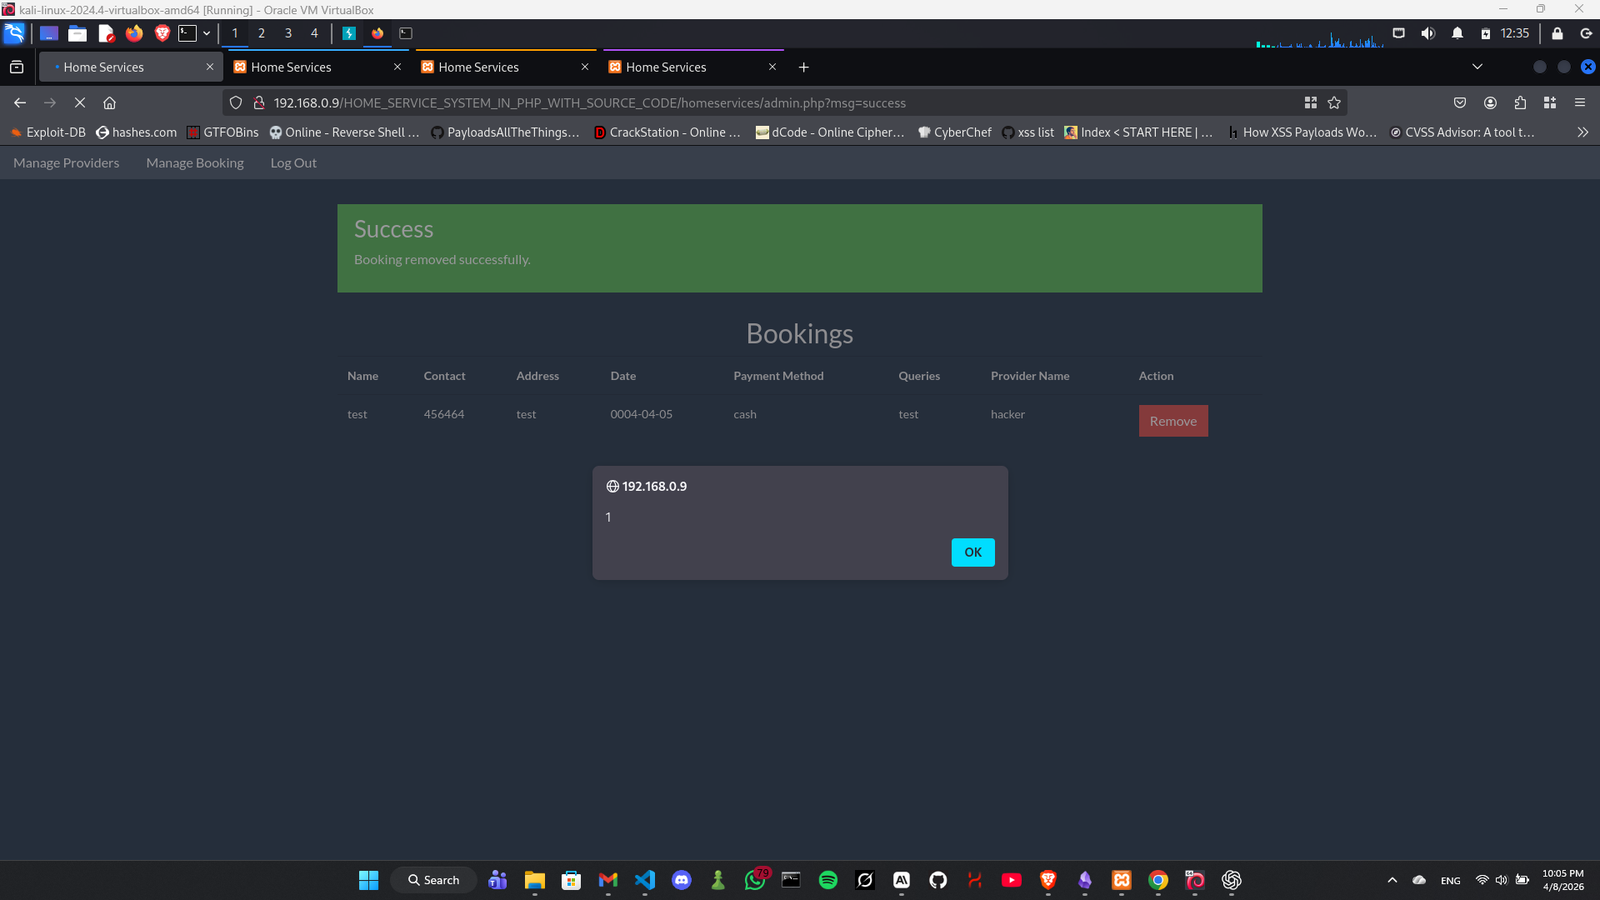Click the Kali log out icon beside the padlock

click(1586, 33)
